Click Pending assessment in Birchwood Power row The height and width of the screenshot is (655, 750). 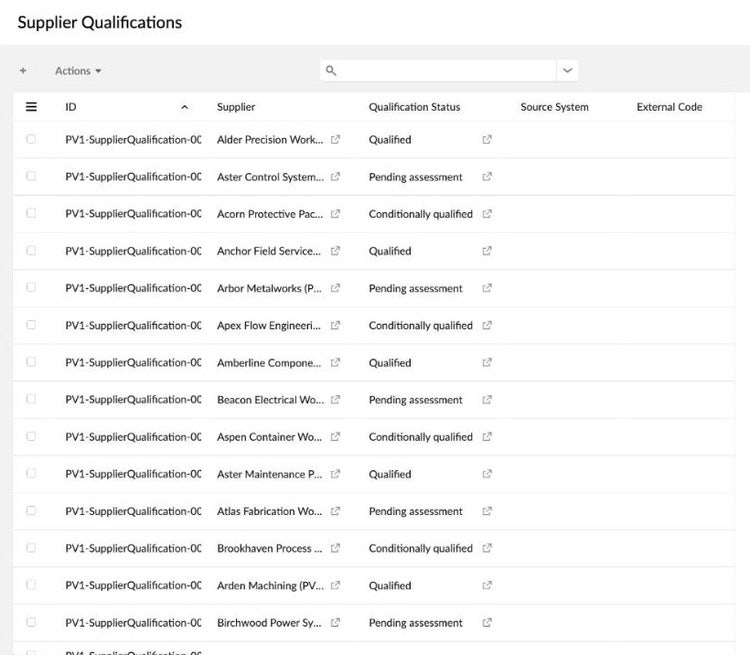tap(415, 623)
